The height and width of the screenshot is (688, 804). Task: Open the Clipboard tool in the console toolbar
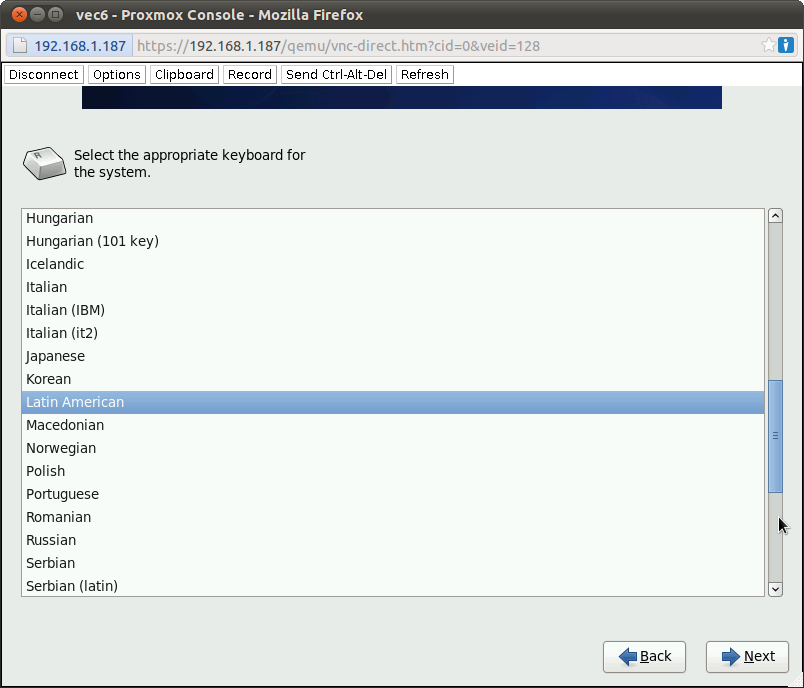point(184,74)
